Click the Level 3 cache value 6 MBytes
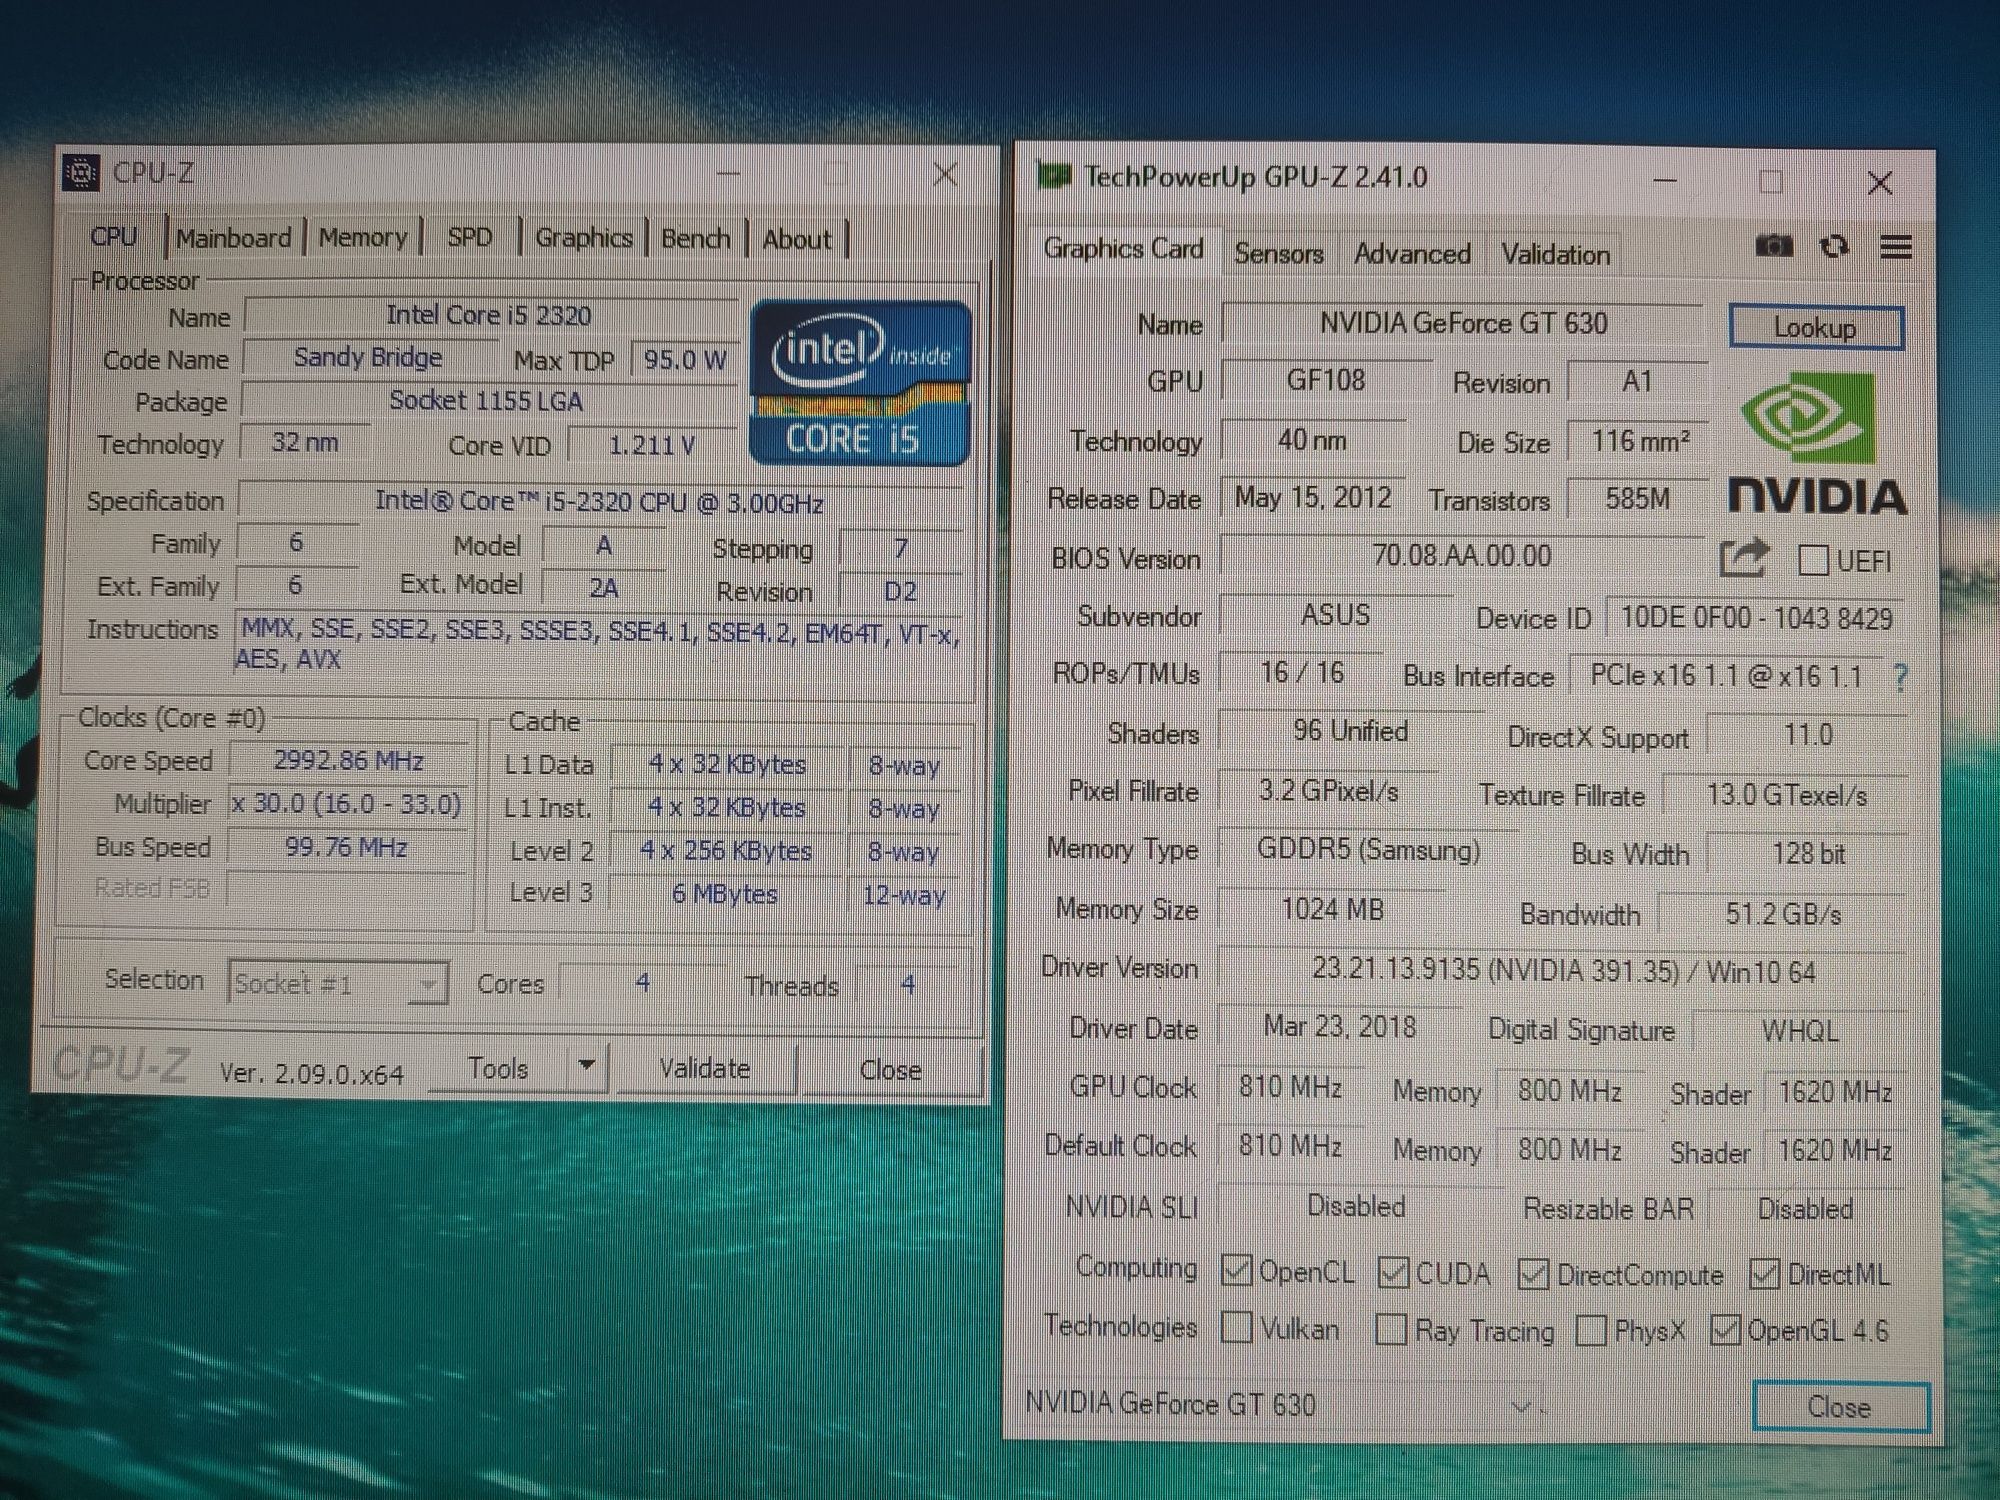This screenshot has width=2000, height=1500. tap(725, 894)
